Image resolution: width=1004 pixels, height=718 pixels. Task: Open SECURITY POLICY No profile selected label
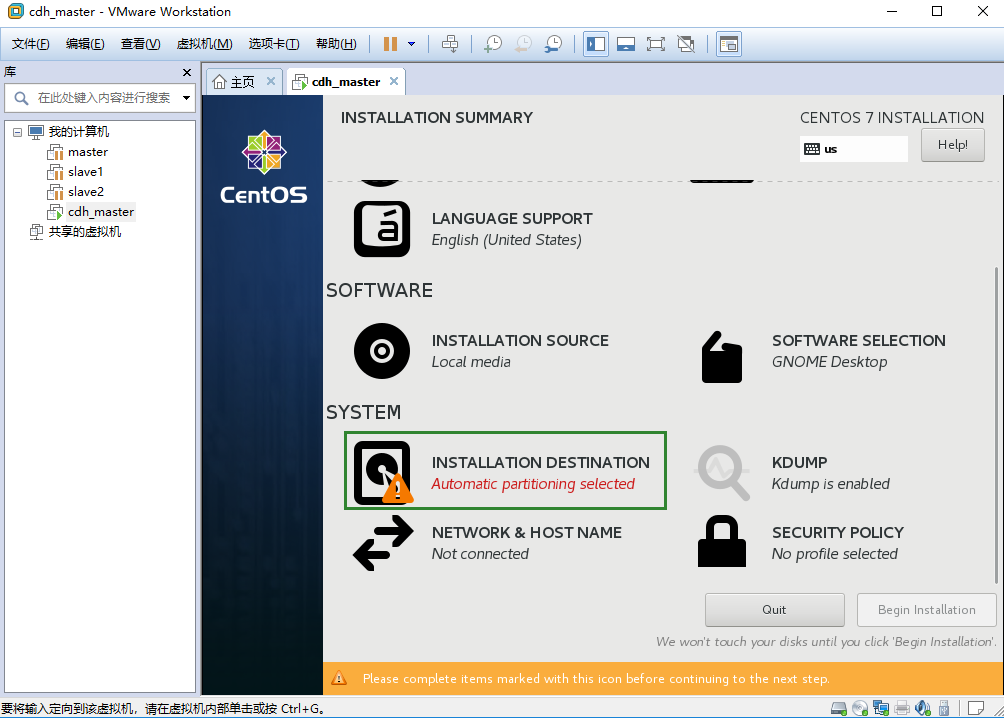[838, 543]
